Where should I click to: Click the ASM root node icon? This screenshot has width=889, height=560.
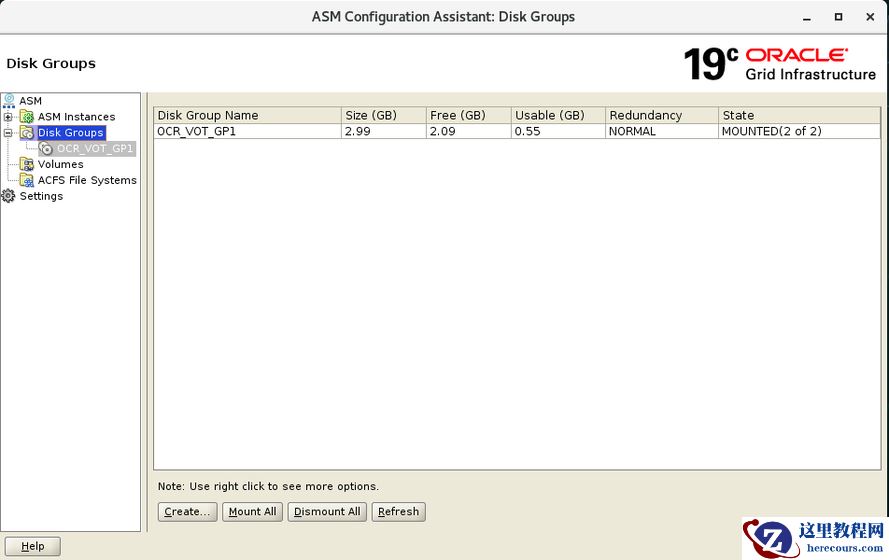9,100
